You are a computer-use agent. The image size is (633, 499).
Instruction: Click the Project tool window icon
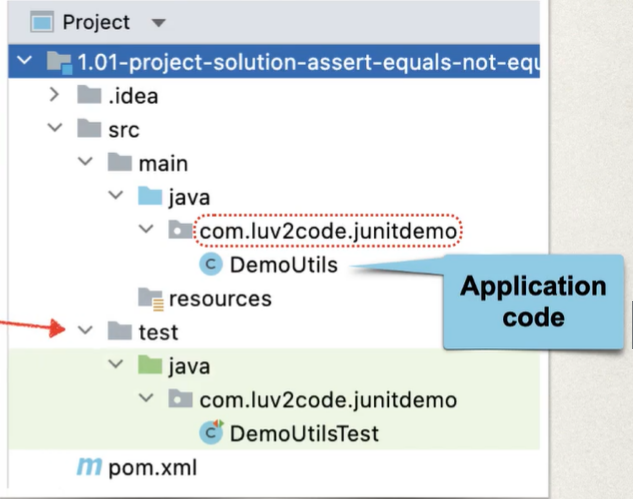pyautogui.click(x=40, y=22)
